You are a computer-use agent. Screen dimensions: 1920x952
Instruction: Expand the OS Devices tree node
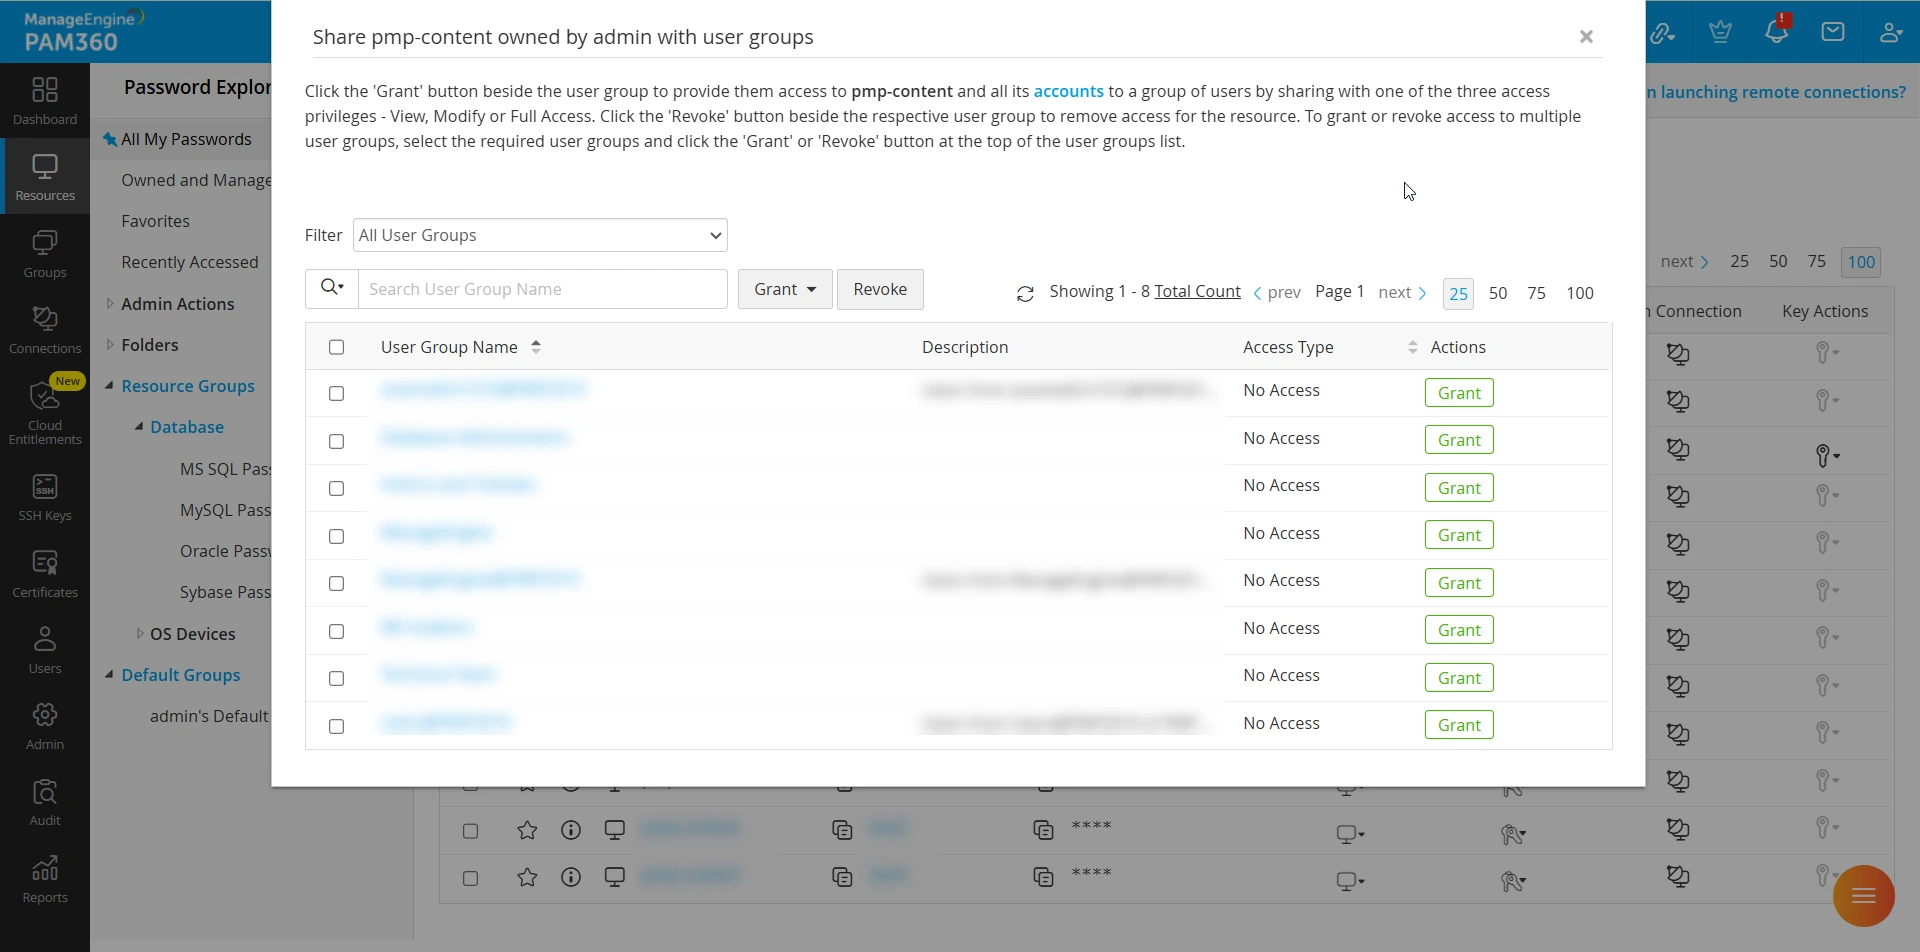tap(140, 634)
